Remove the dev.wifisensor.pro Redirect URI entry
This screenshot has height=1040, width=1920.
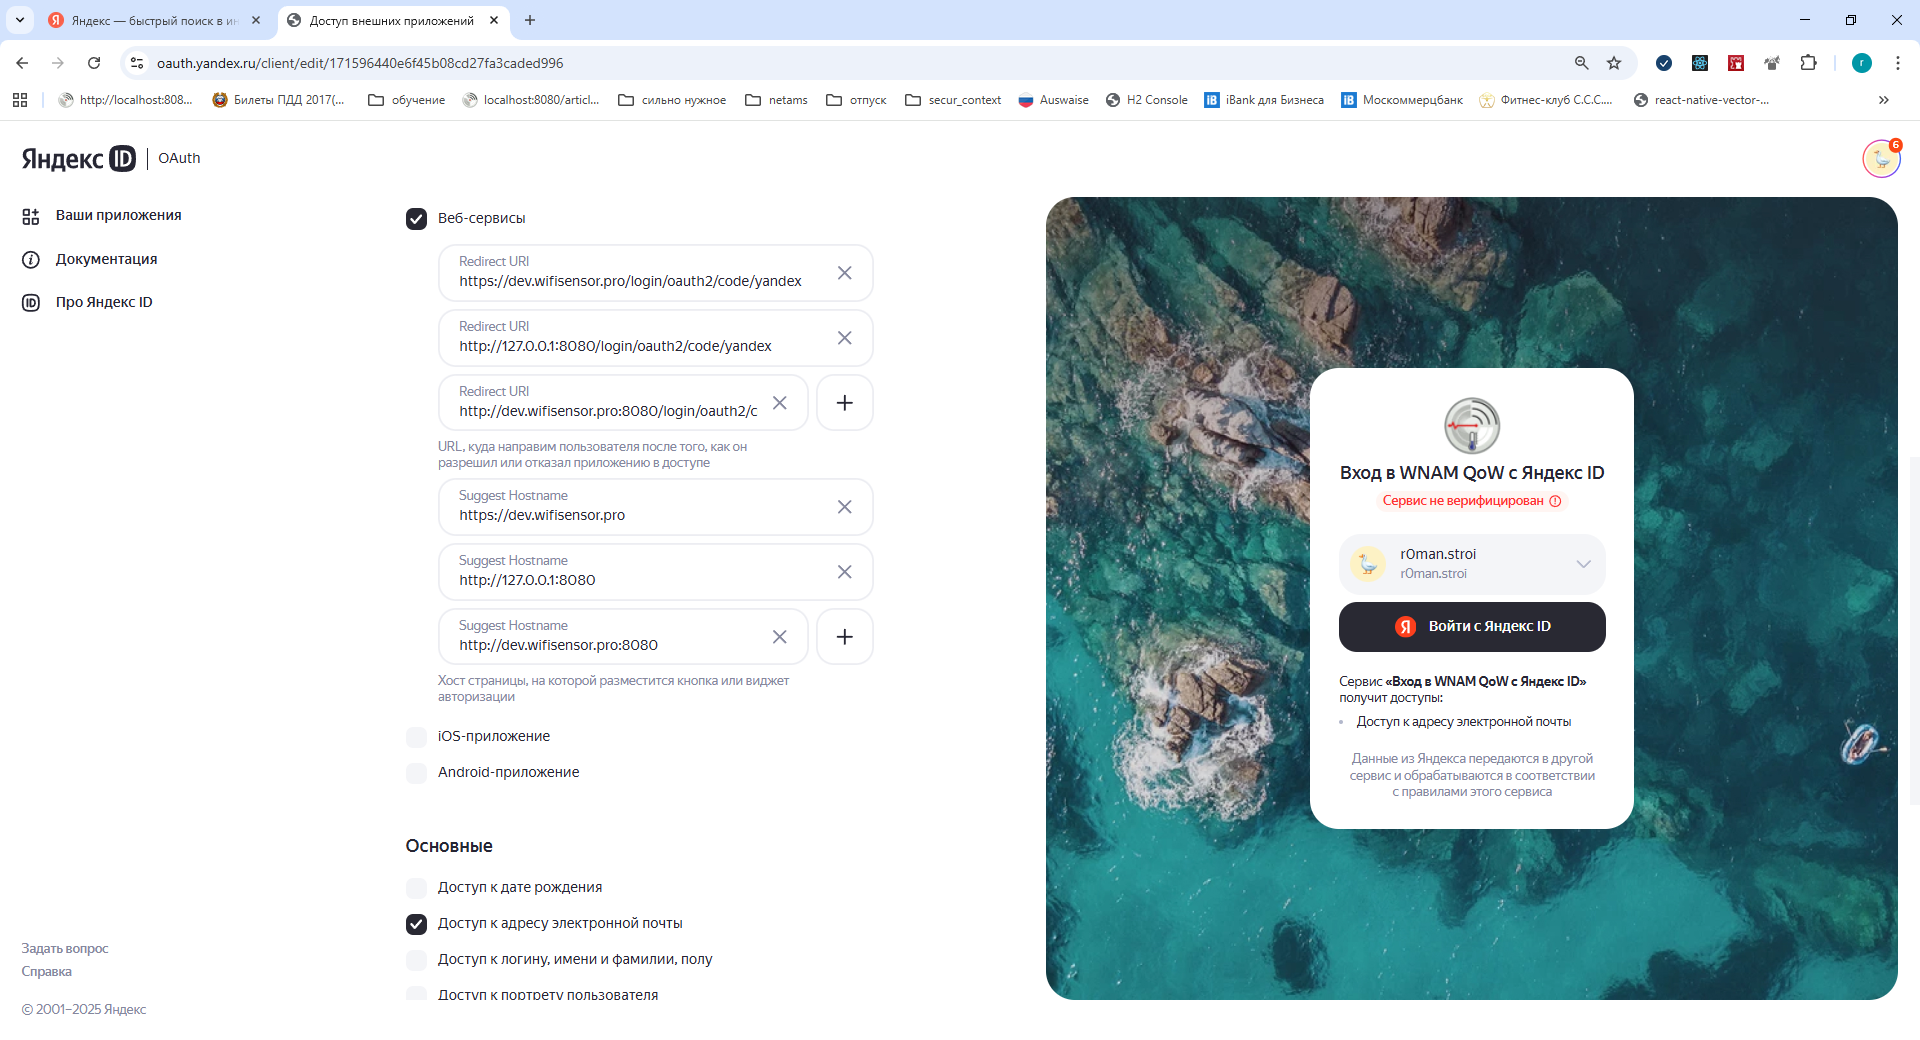coord(844,273)
